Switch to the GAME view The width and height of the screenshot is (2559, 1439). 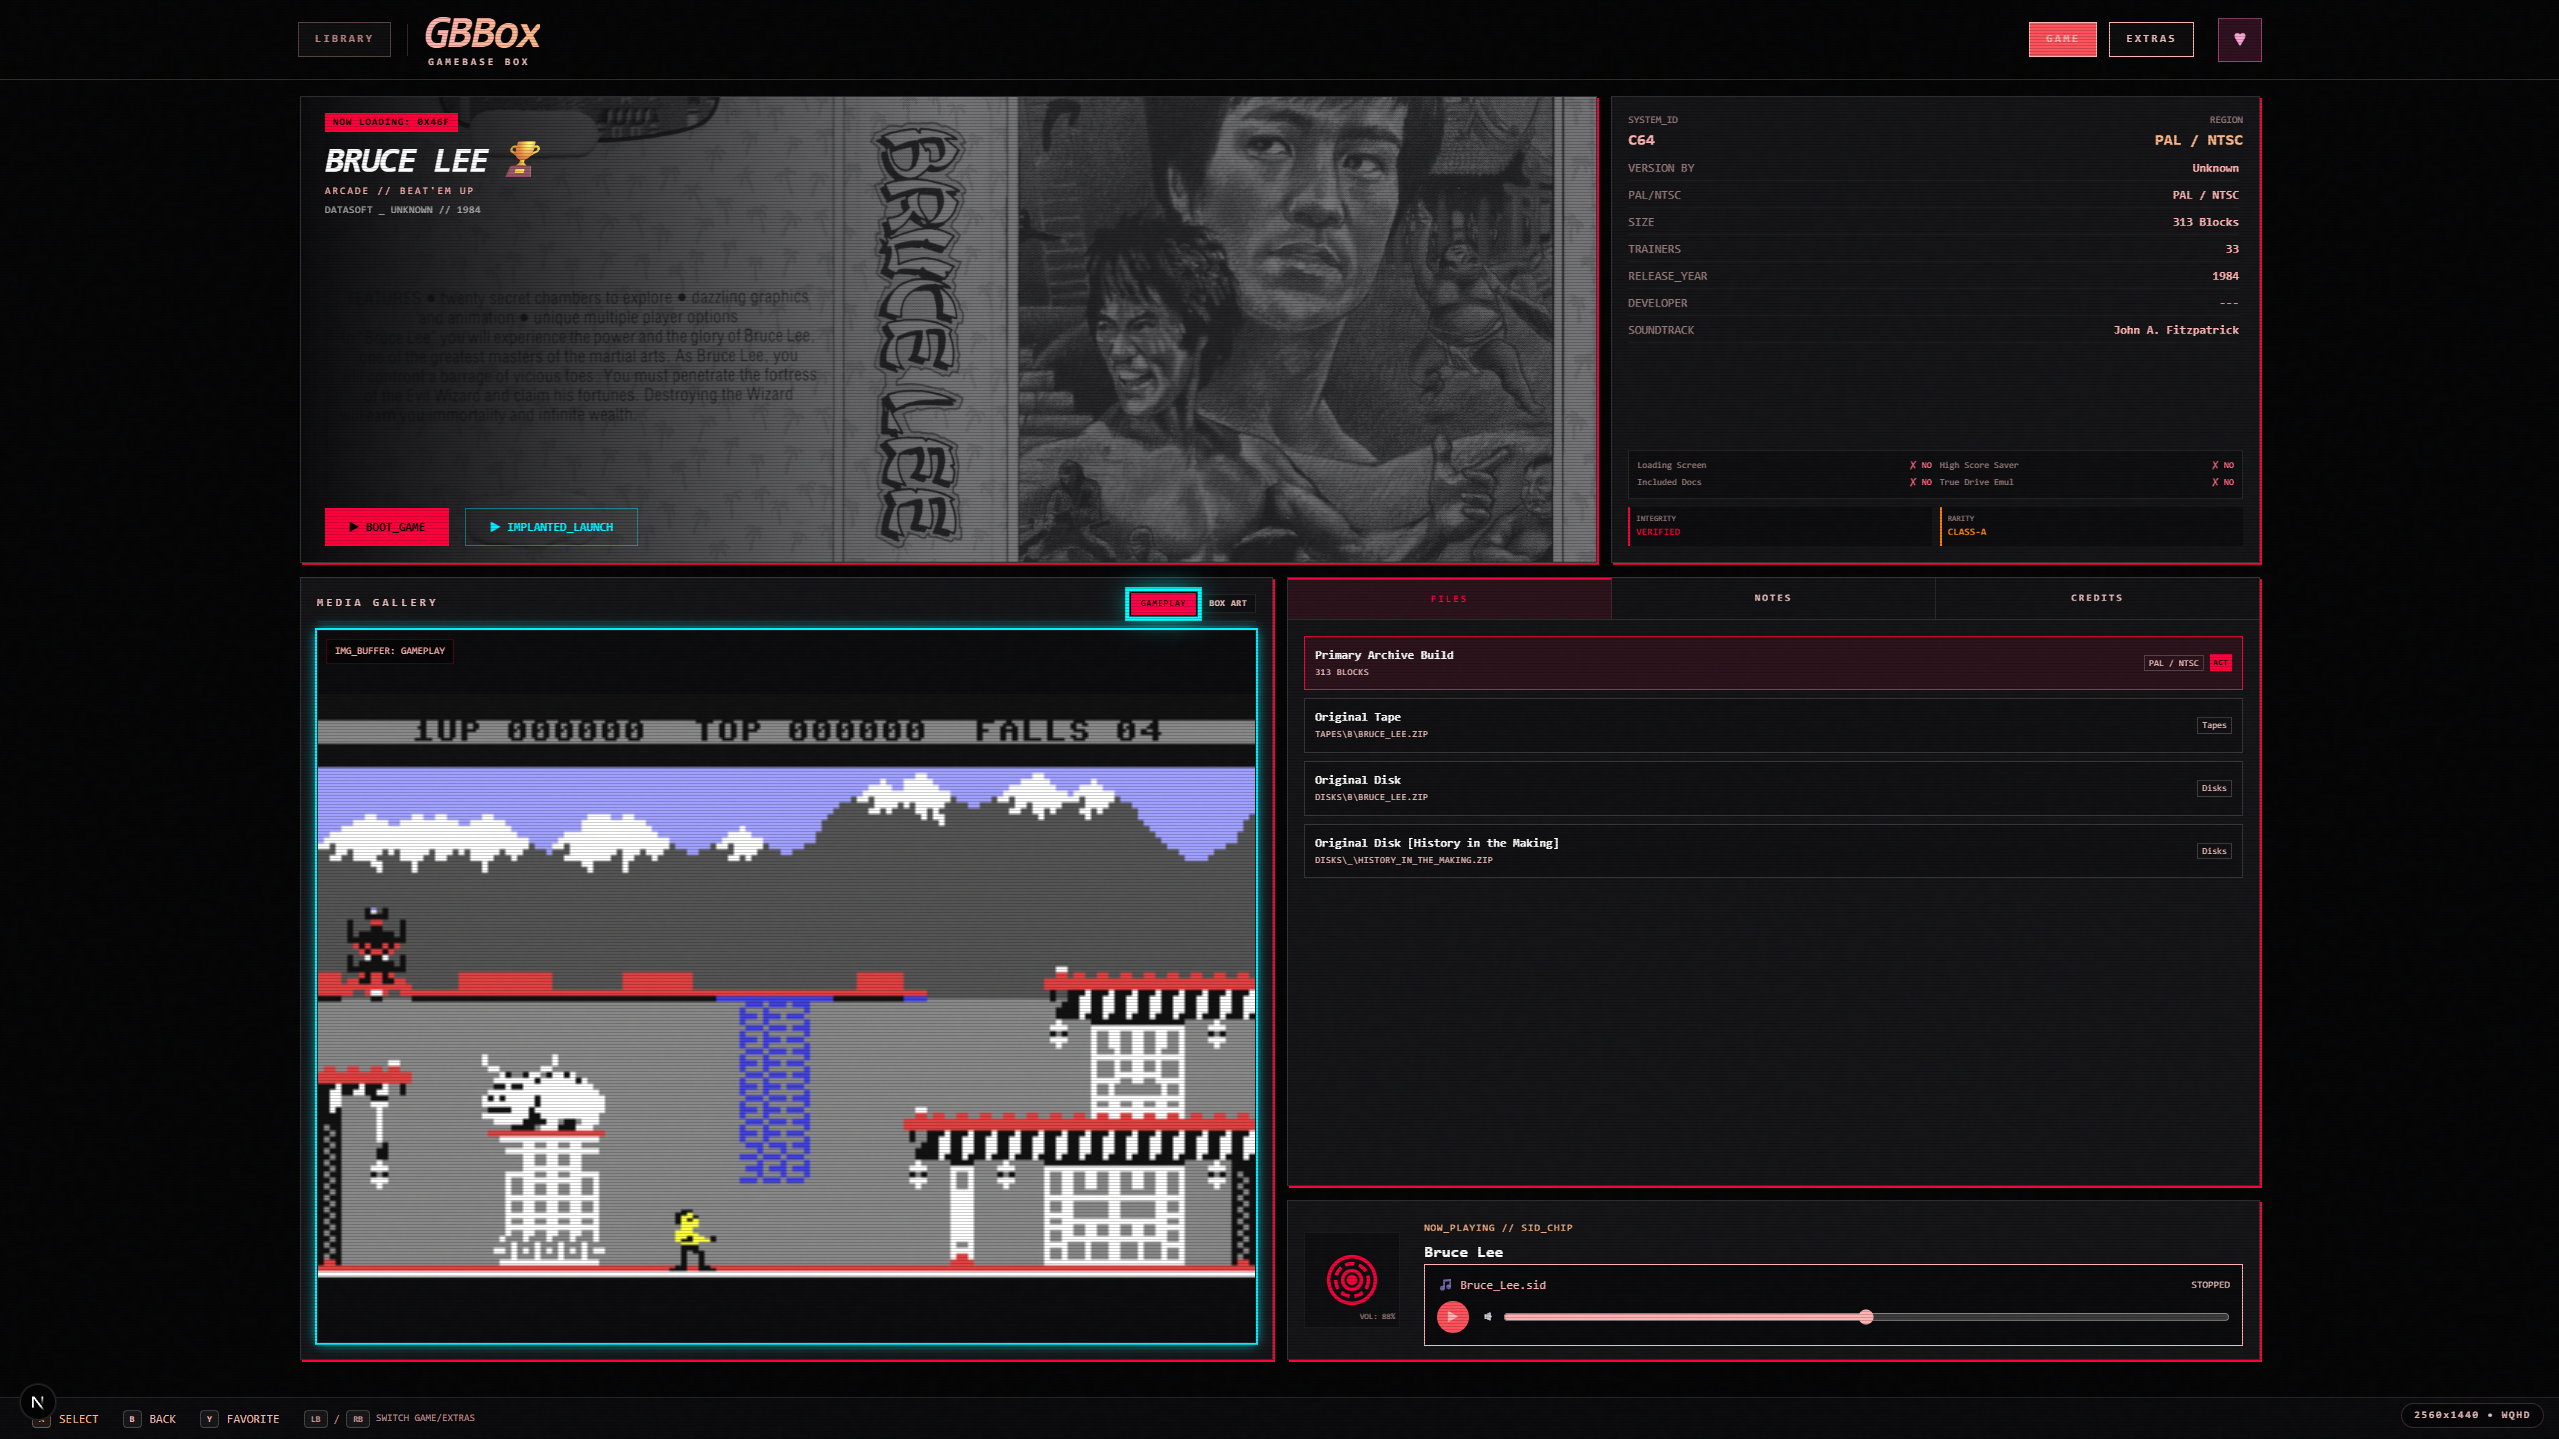tap(2062, 39)
